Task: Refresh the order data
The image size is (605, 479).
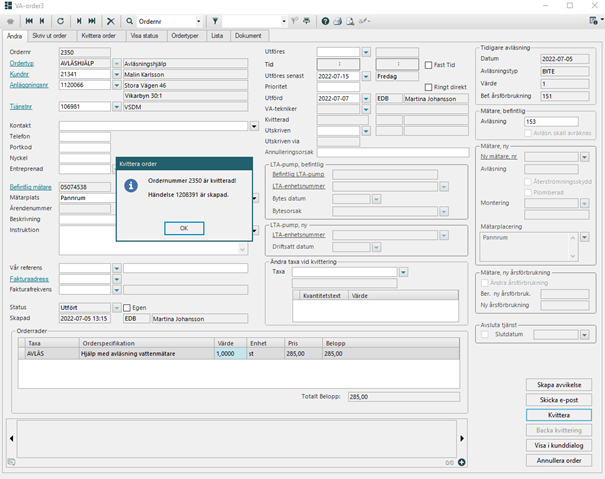Action: pos(61,21)
